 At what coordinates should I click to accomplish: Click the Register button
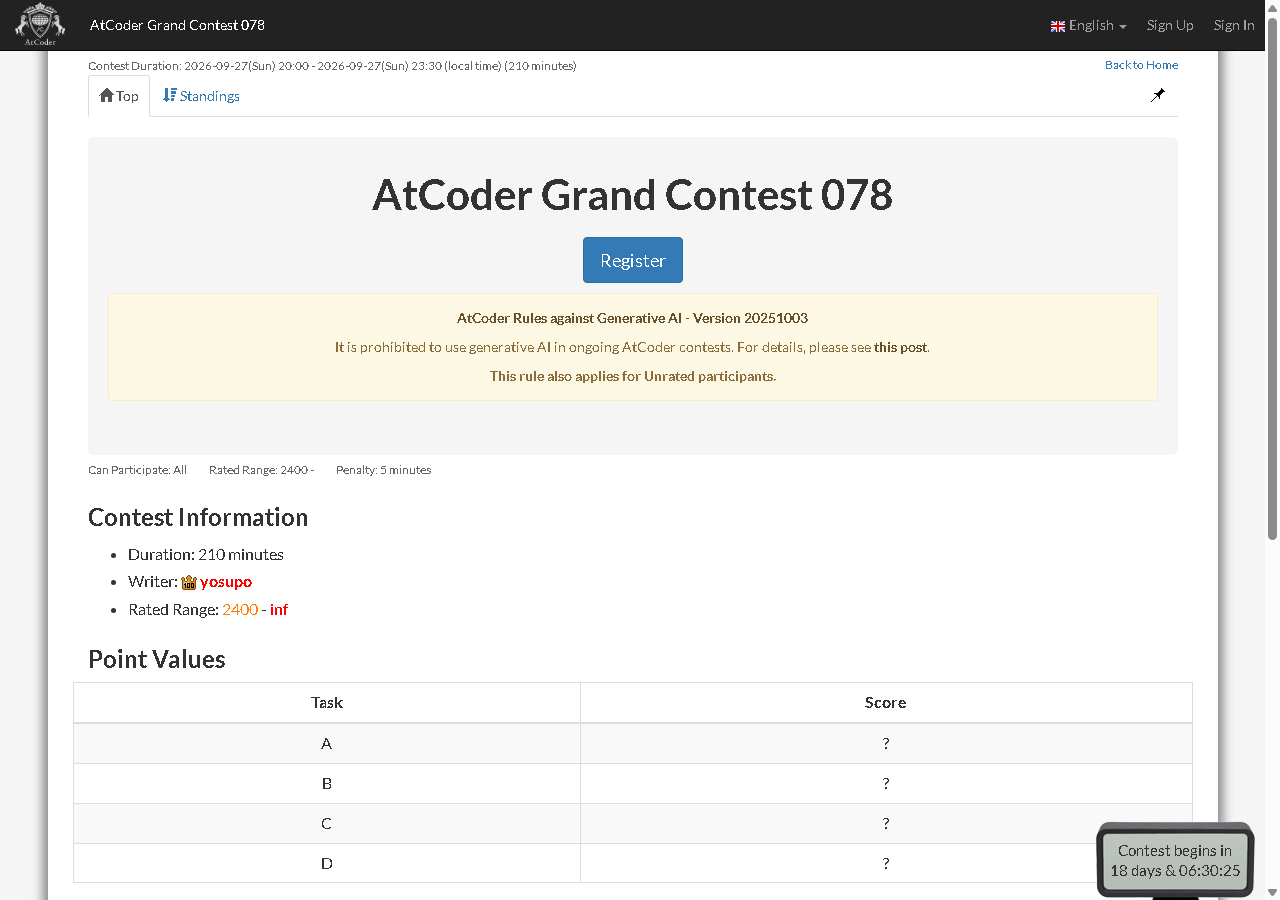pos(633,260)
